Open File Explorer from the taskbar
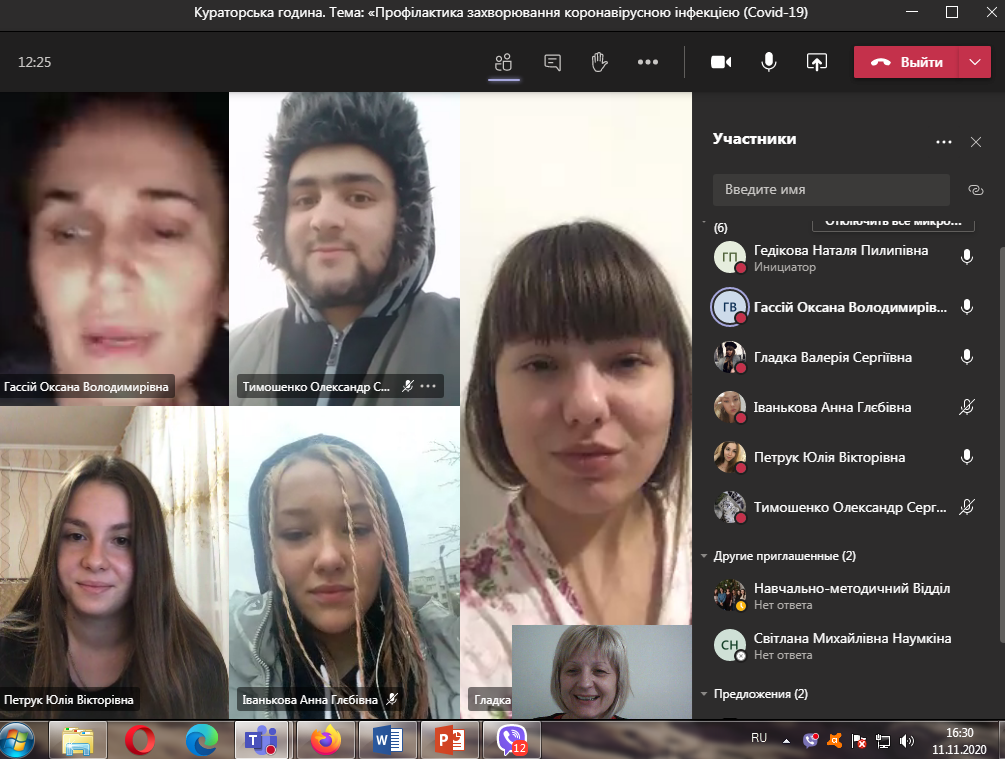 78,740
